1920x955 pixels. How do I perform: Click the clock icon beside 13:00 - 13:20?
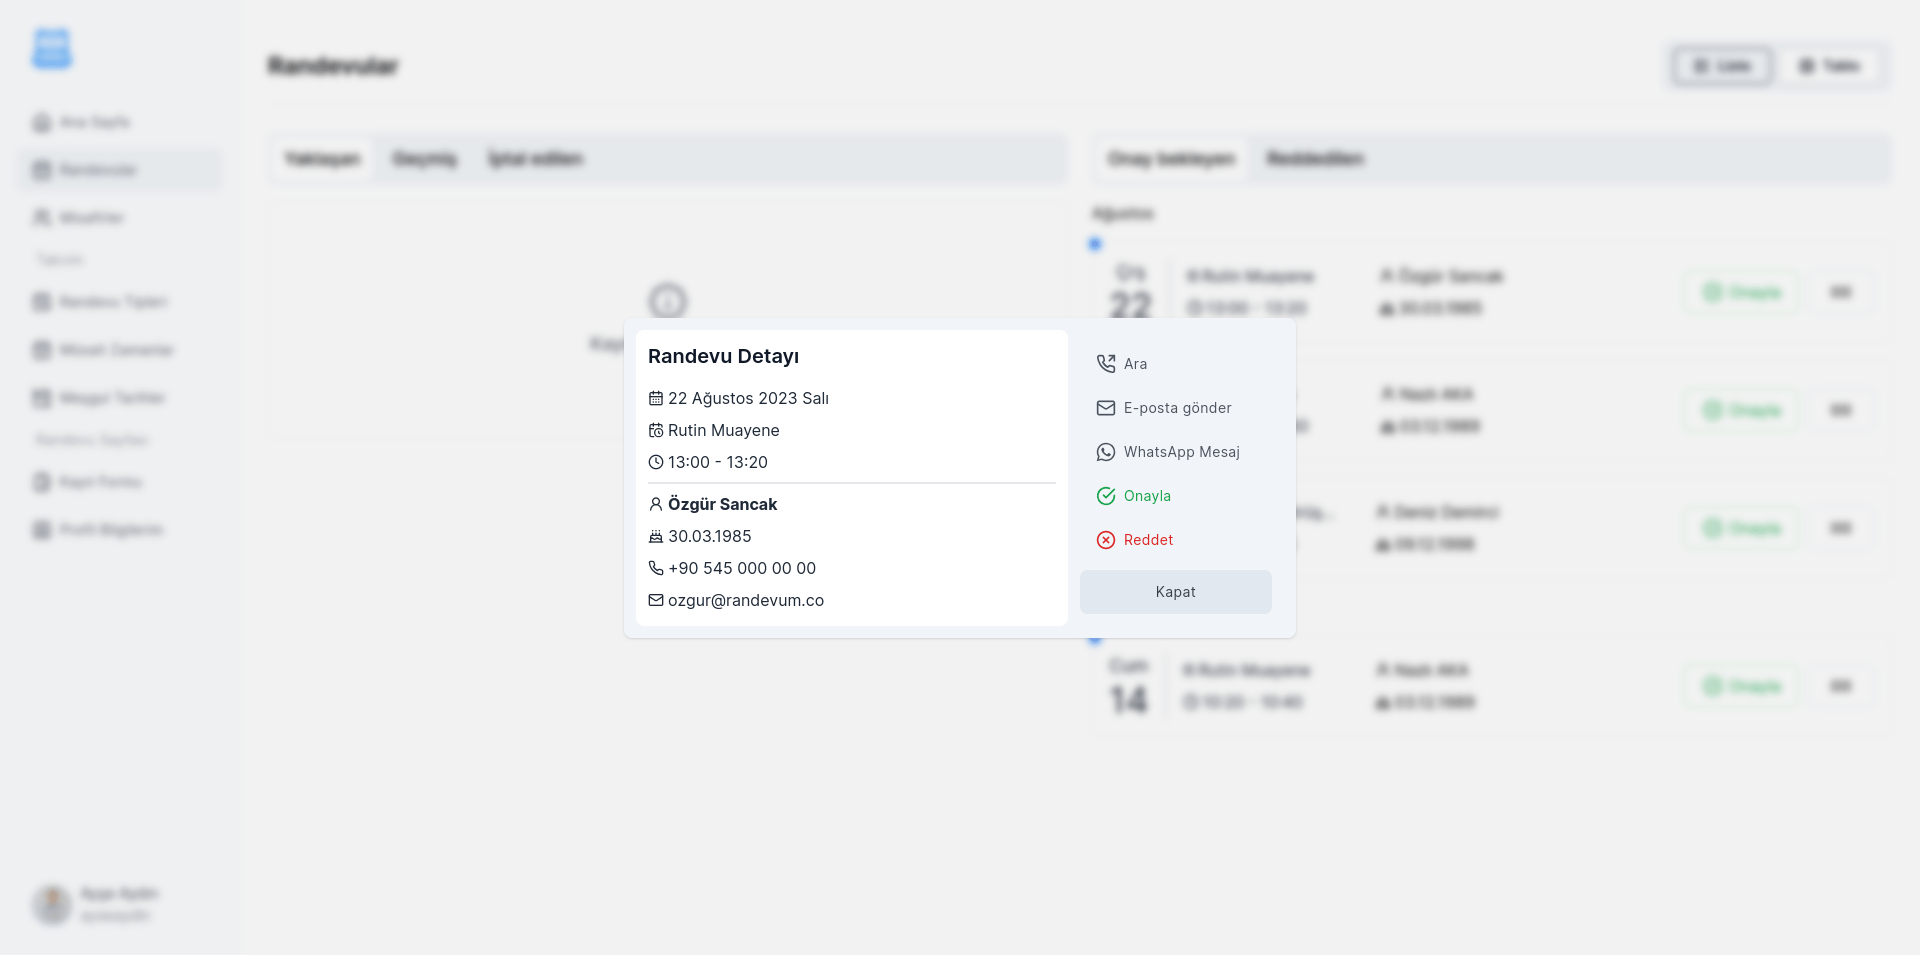coord(655,462)
